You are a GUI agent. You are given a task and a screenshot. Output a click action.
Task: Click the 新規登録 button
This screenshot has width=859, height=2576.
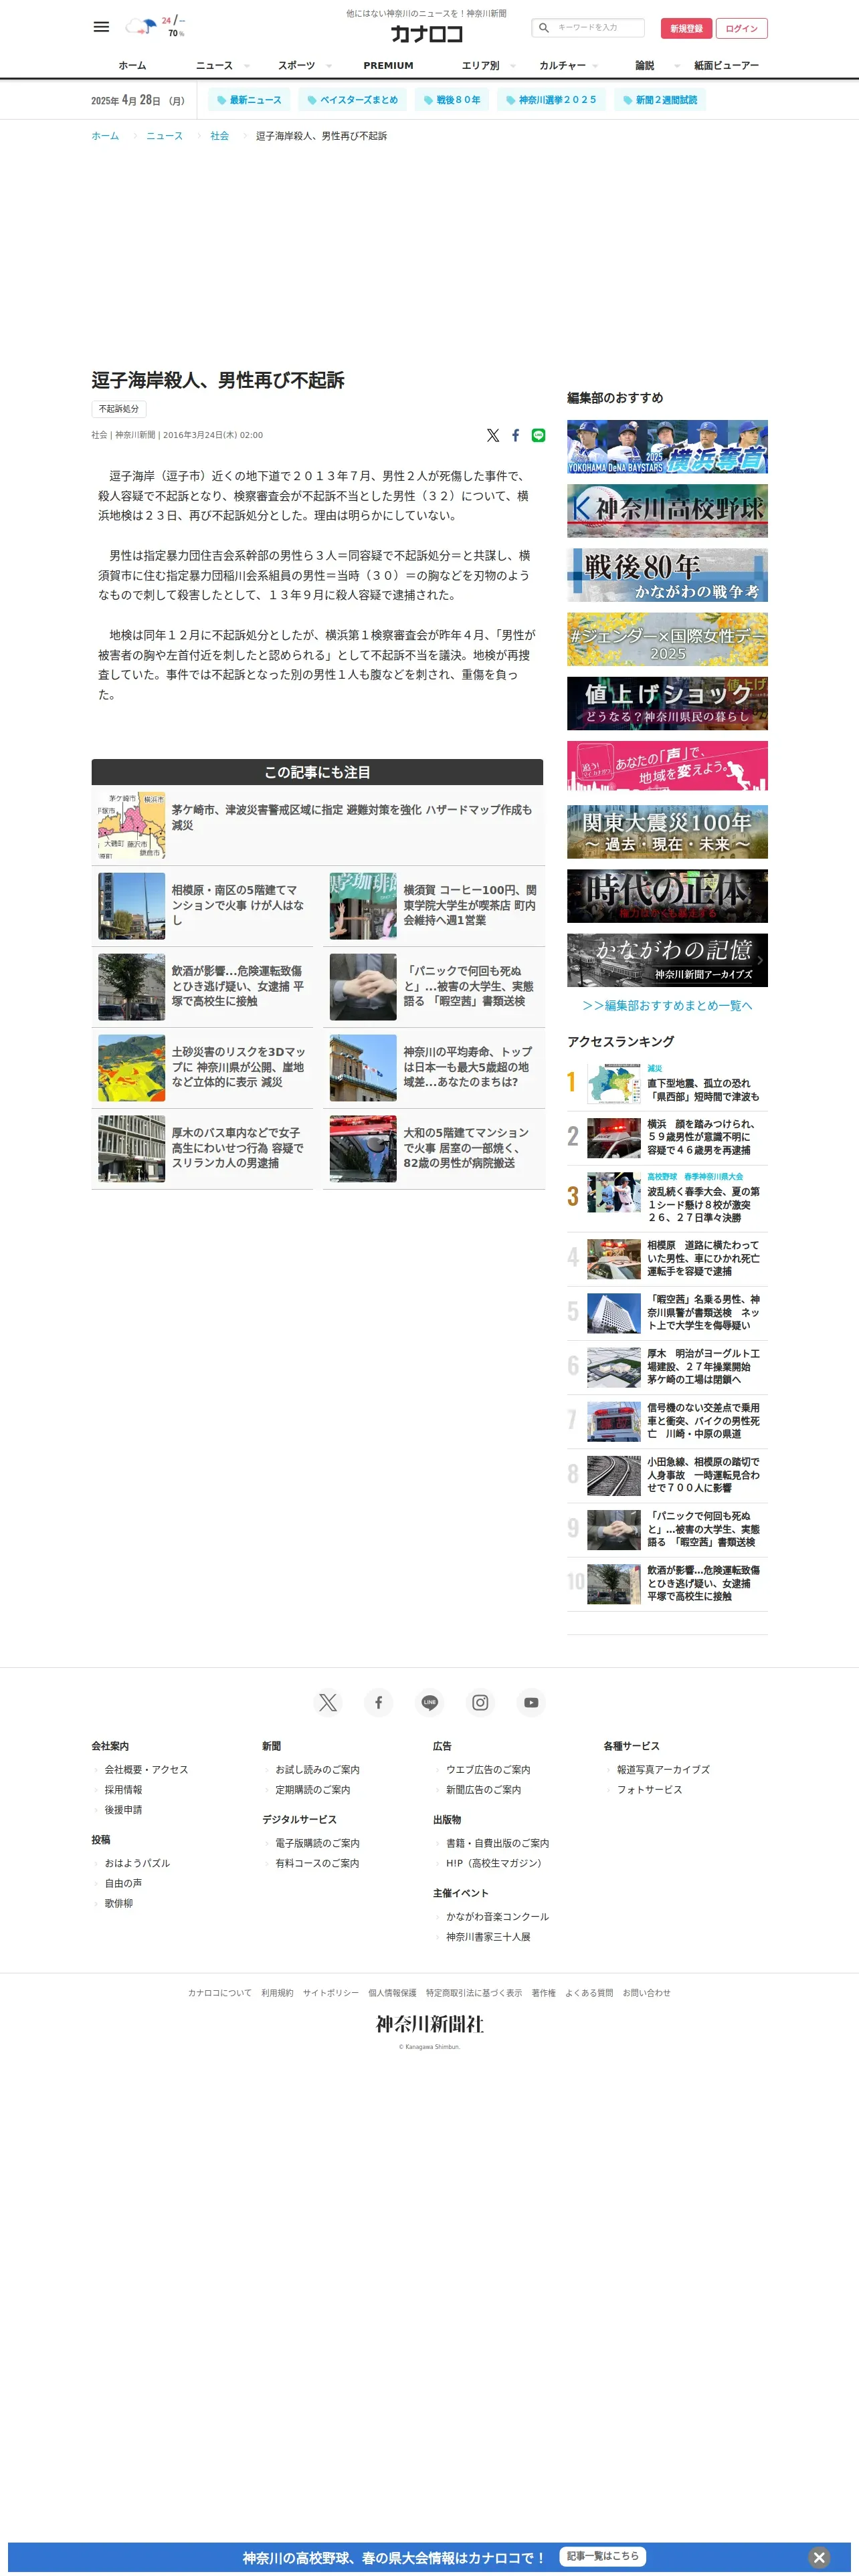coord(686,28)
